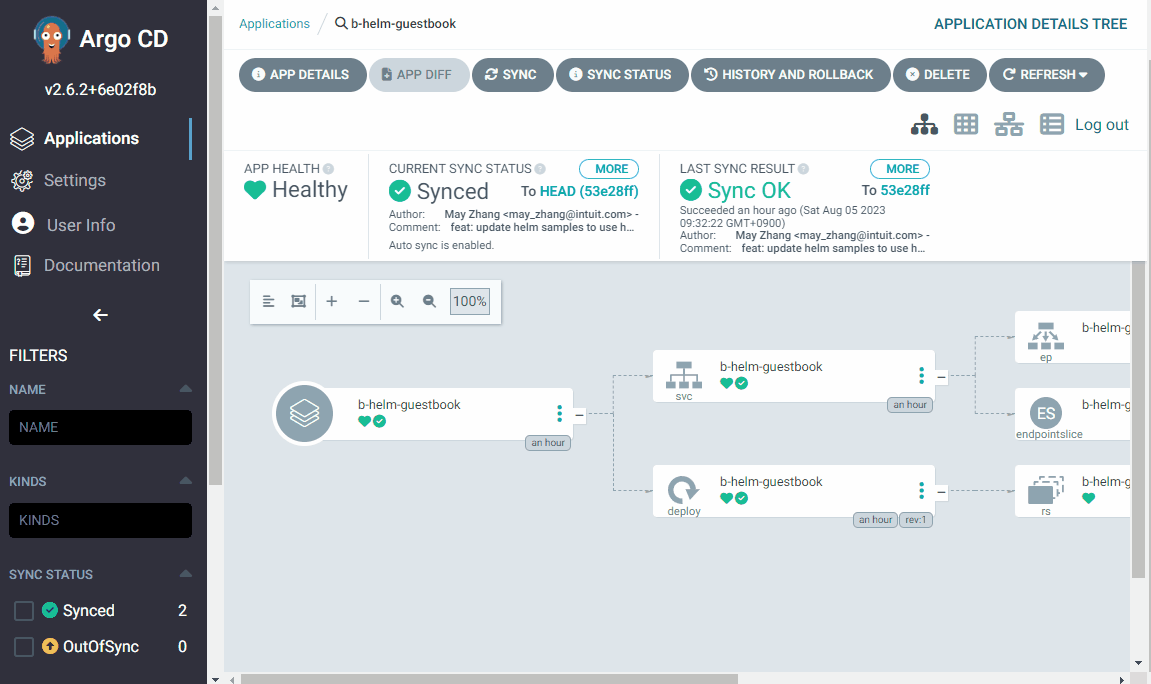Click the Sync OK status text
1151x684 pixels.
749,191
